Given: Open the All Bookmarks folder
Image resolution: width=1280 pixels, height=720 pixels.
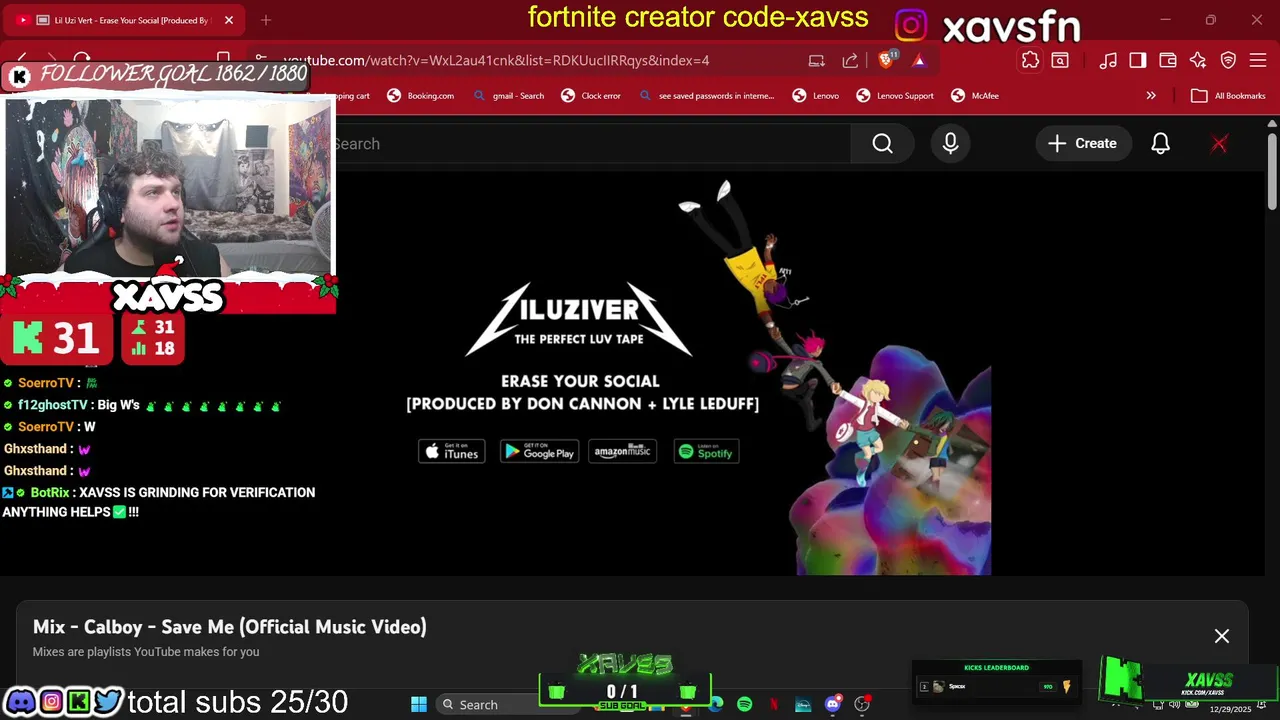Looking at the screenshot, I should point(1227,96).
